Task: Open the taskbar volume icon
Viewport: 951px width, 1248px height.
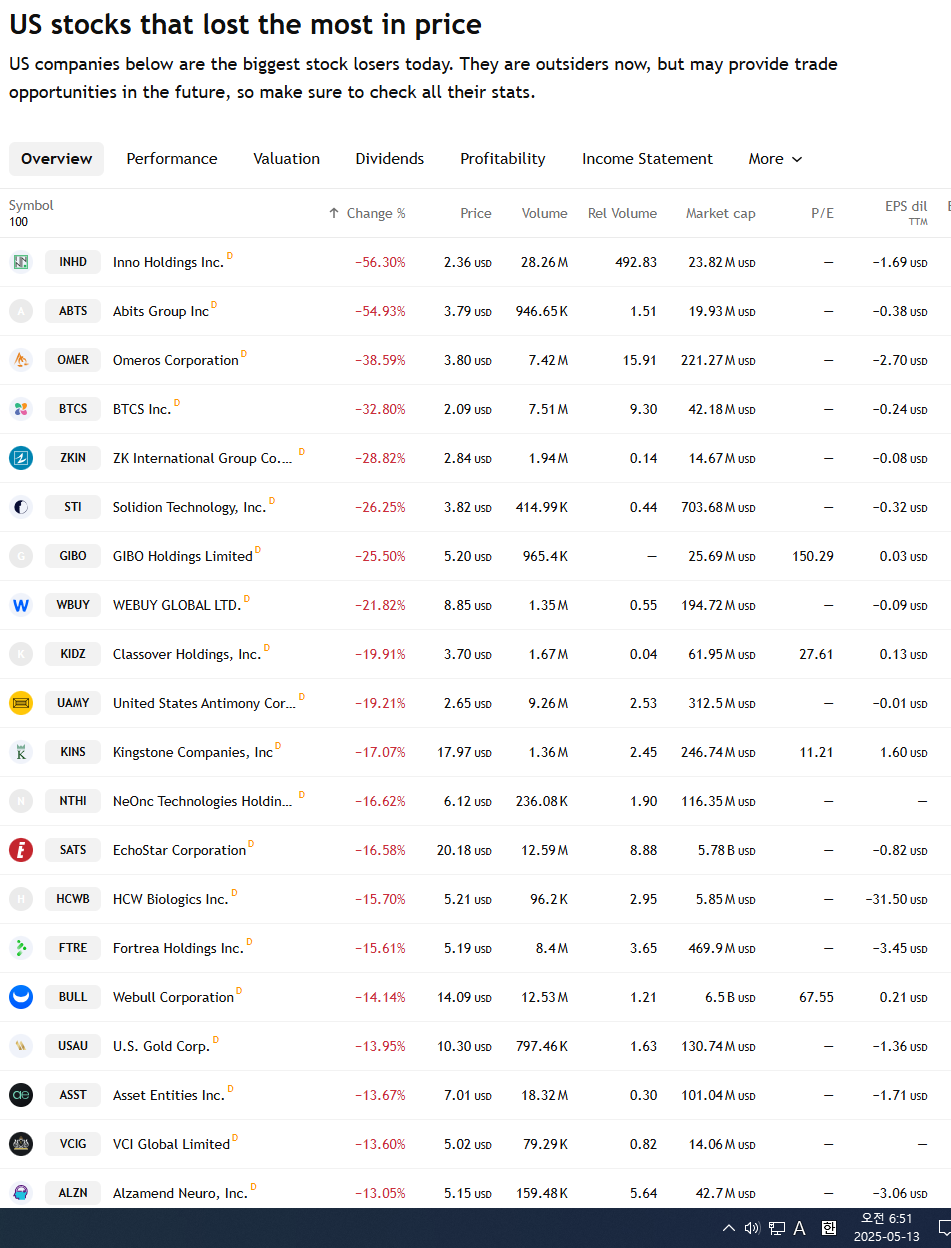Action: click(752, 1228)
